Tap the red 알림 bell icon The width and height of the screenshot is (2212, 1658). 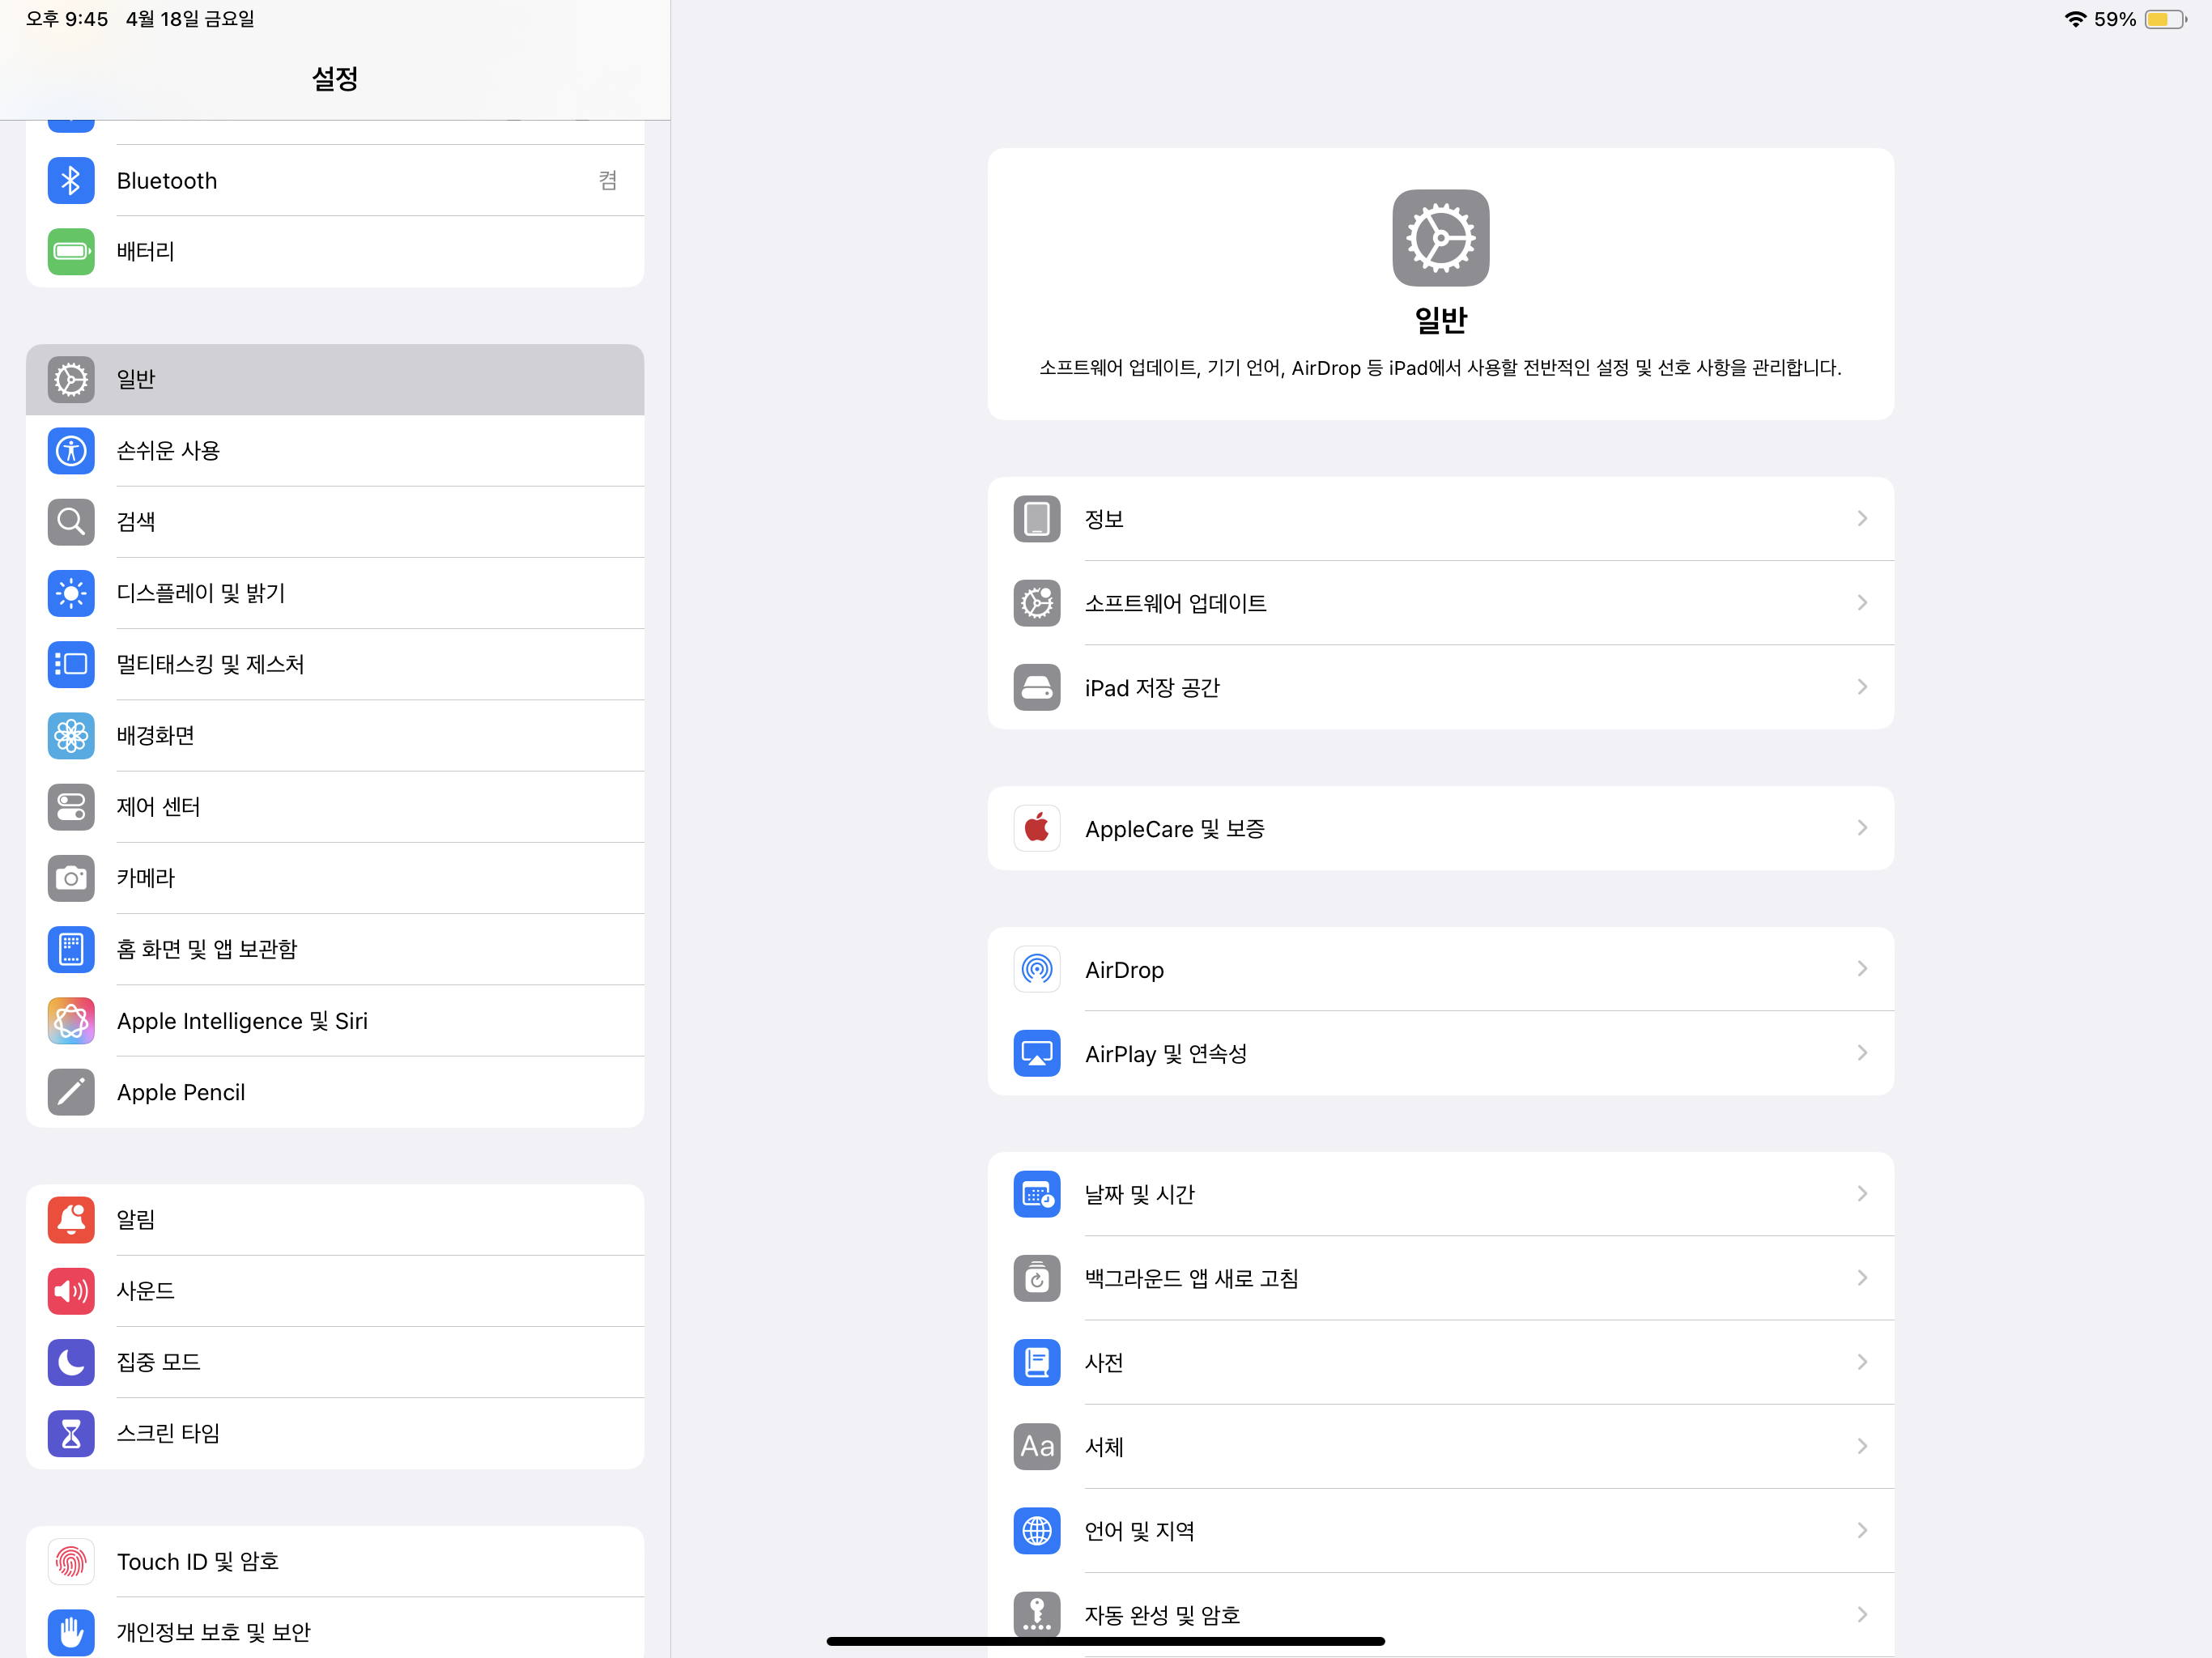(x=71, y=1220)
